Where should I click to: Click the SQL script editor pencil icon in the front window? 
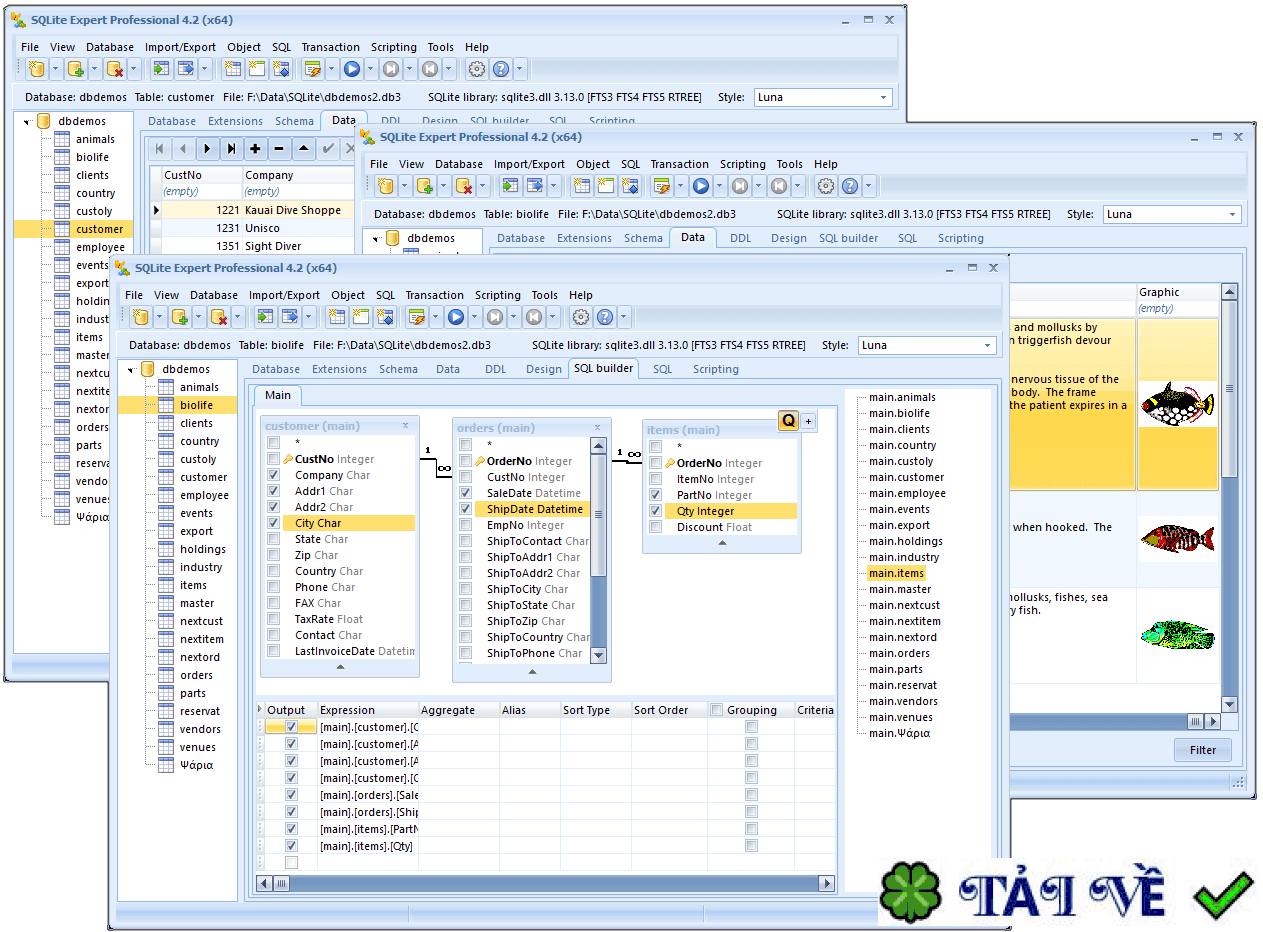point(416,317)
